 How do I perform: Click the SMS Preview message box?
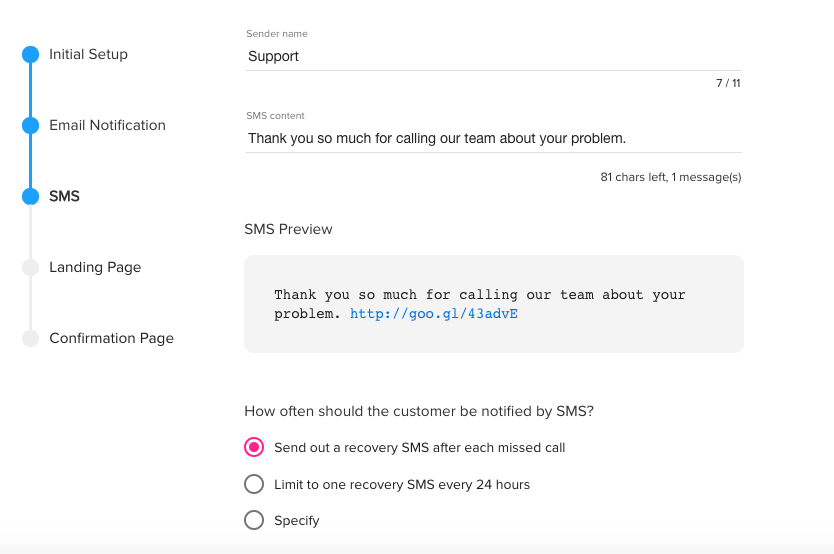tap(494, 304)
